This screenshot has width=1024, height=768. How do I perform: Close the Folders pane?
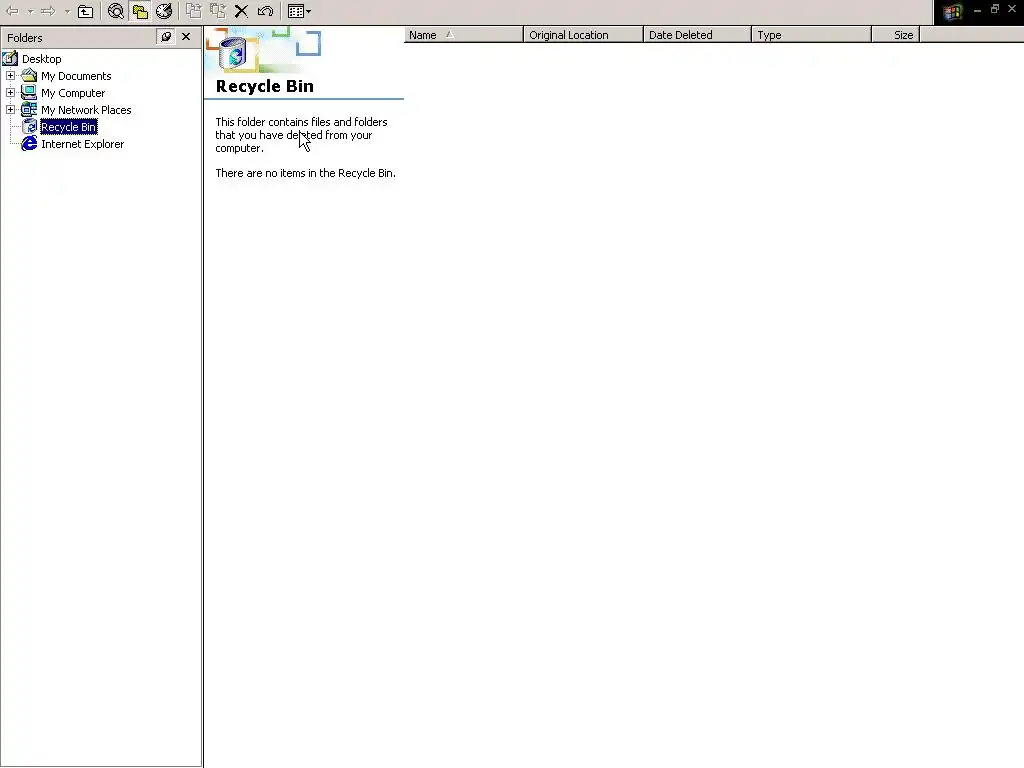[x=186, y=37]
